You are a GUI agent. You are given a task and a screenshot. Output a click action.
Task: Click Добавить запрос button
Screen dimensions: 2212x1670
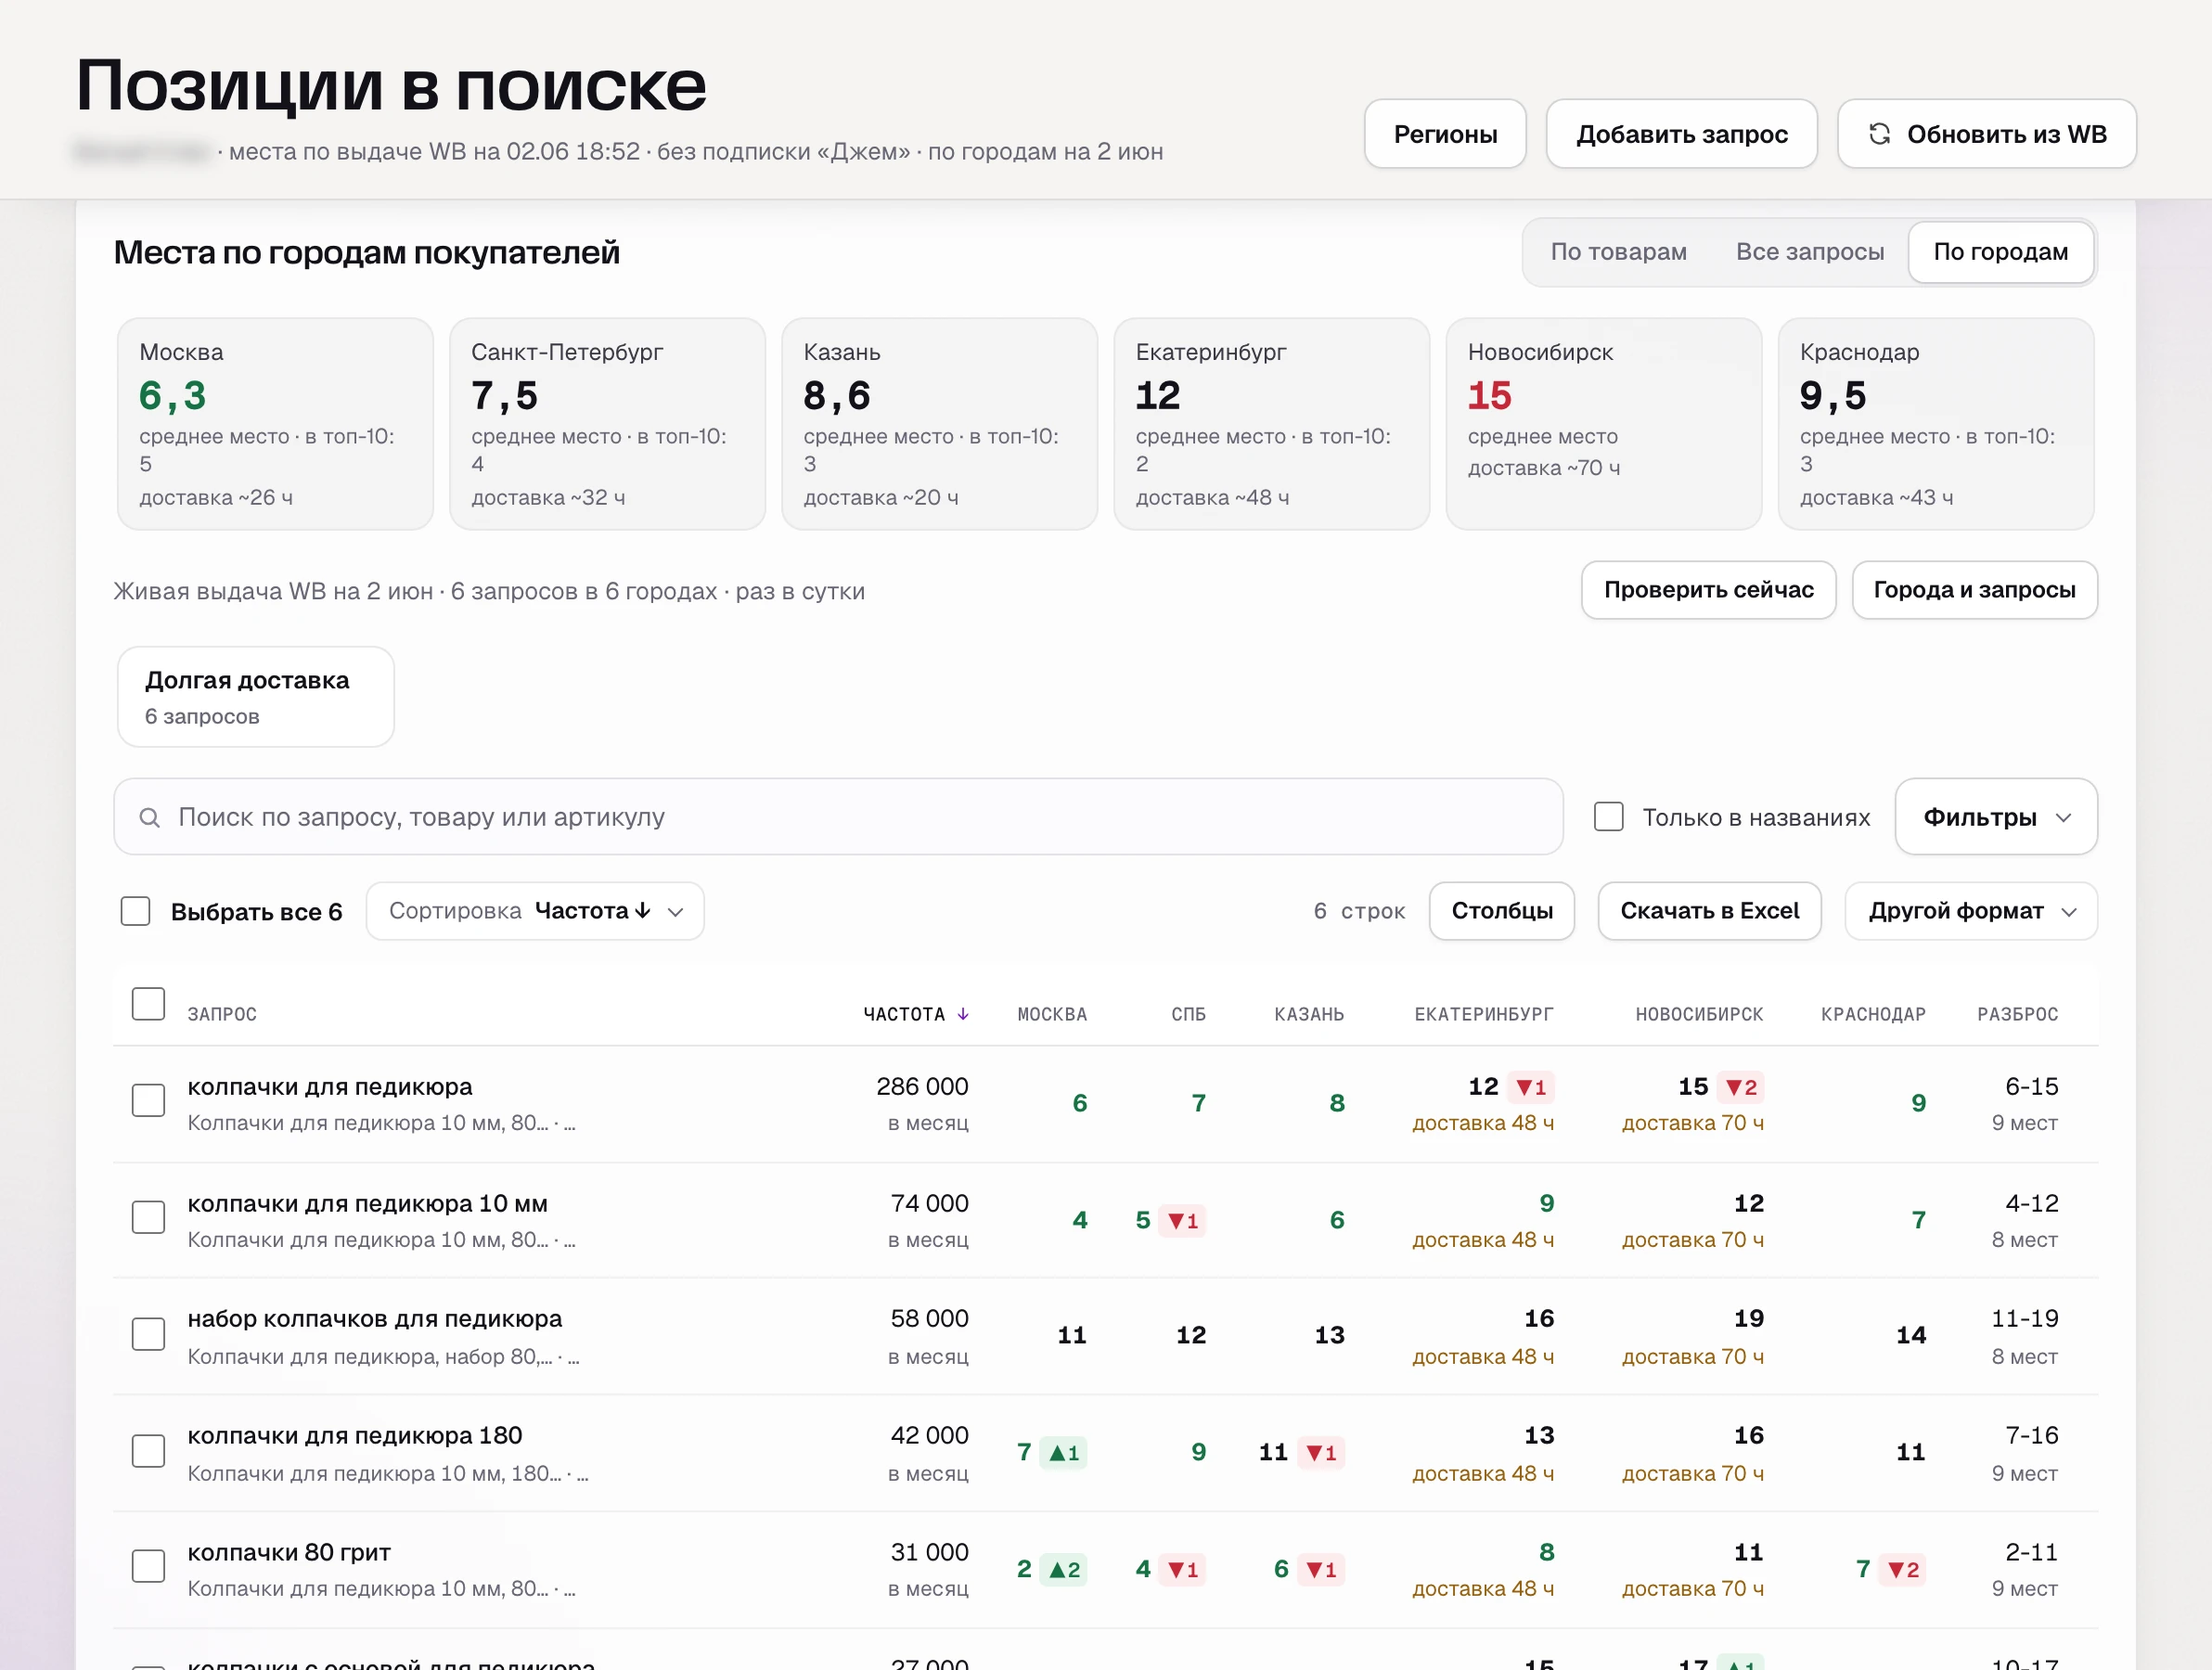[1681, 134]
